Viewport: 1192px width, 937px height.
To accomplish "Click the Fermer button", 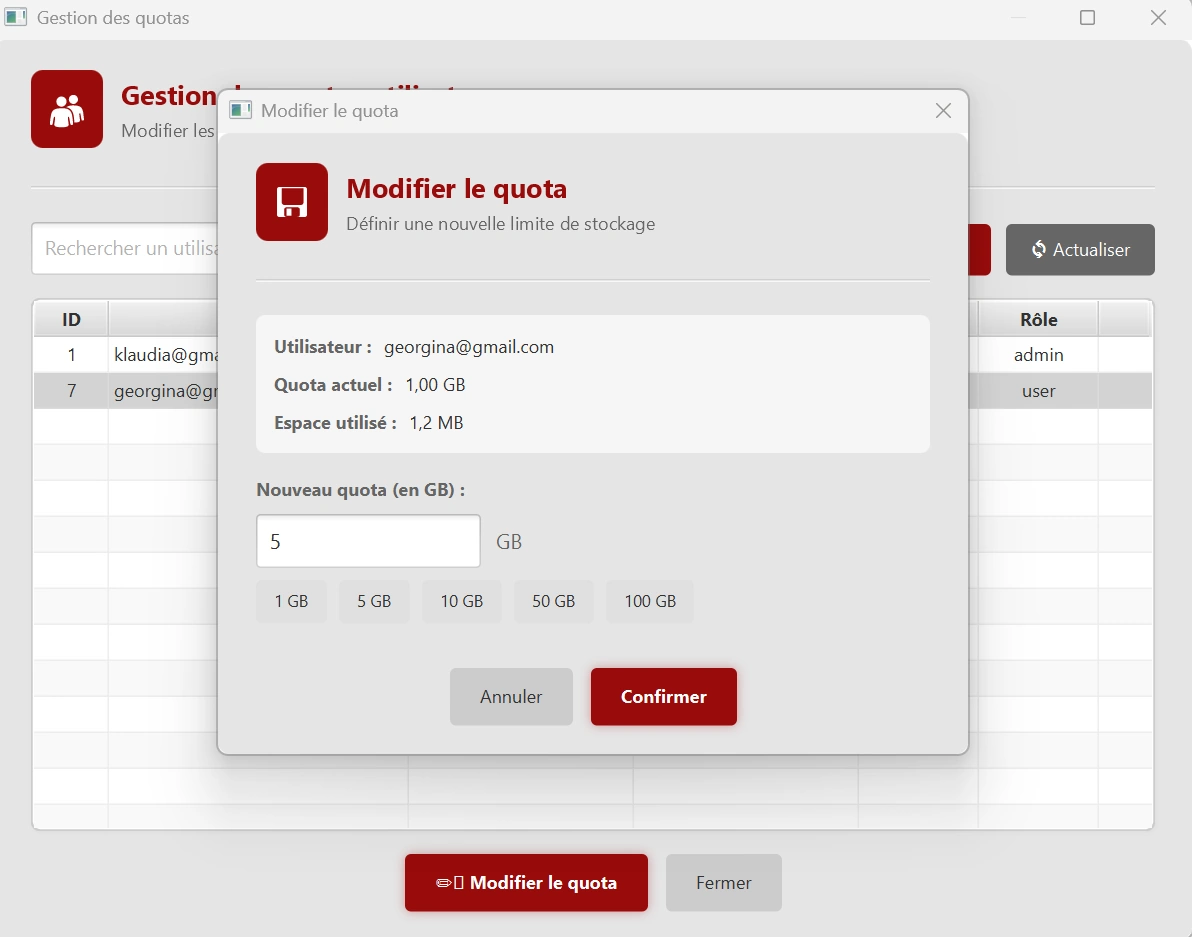I will 723,882.
